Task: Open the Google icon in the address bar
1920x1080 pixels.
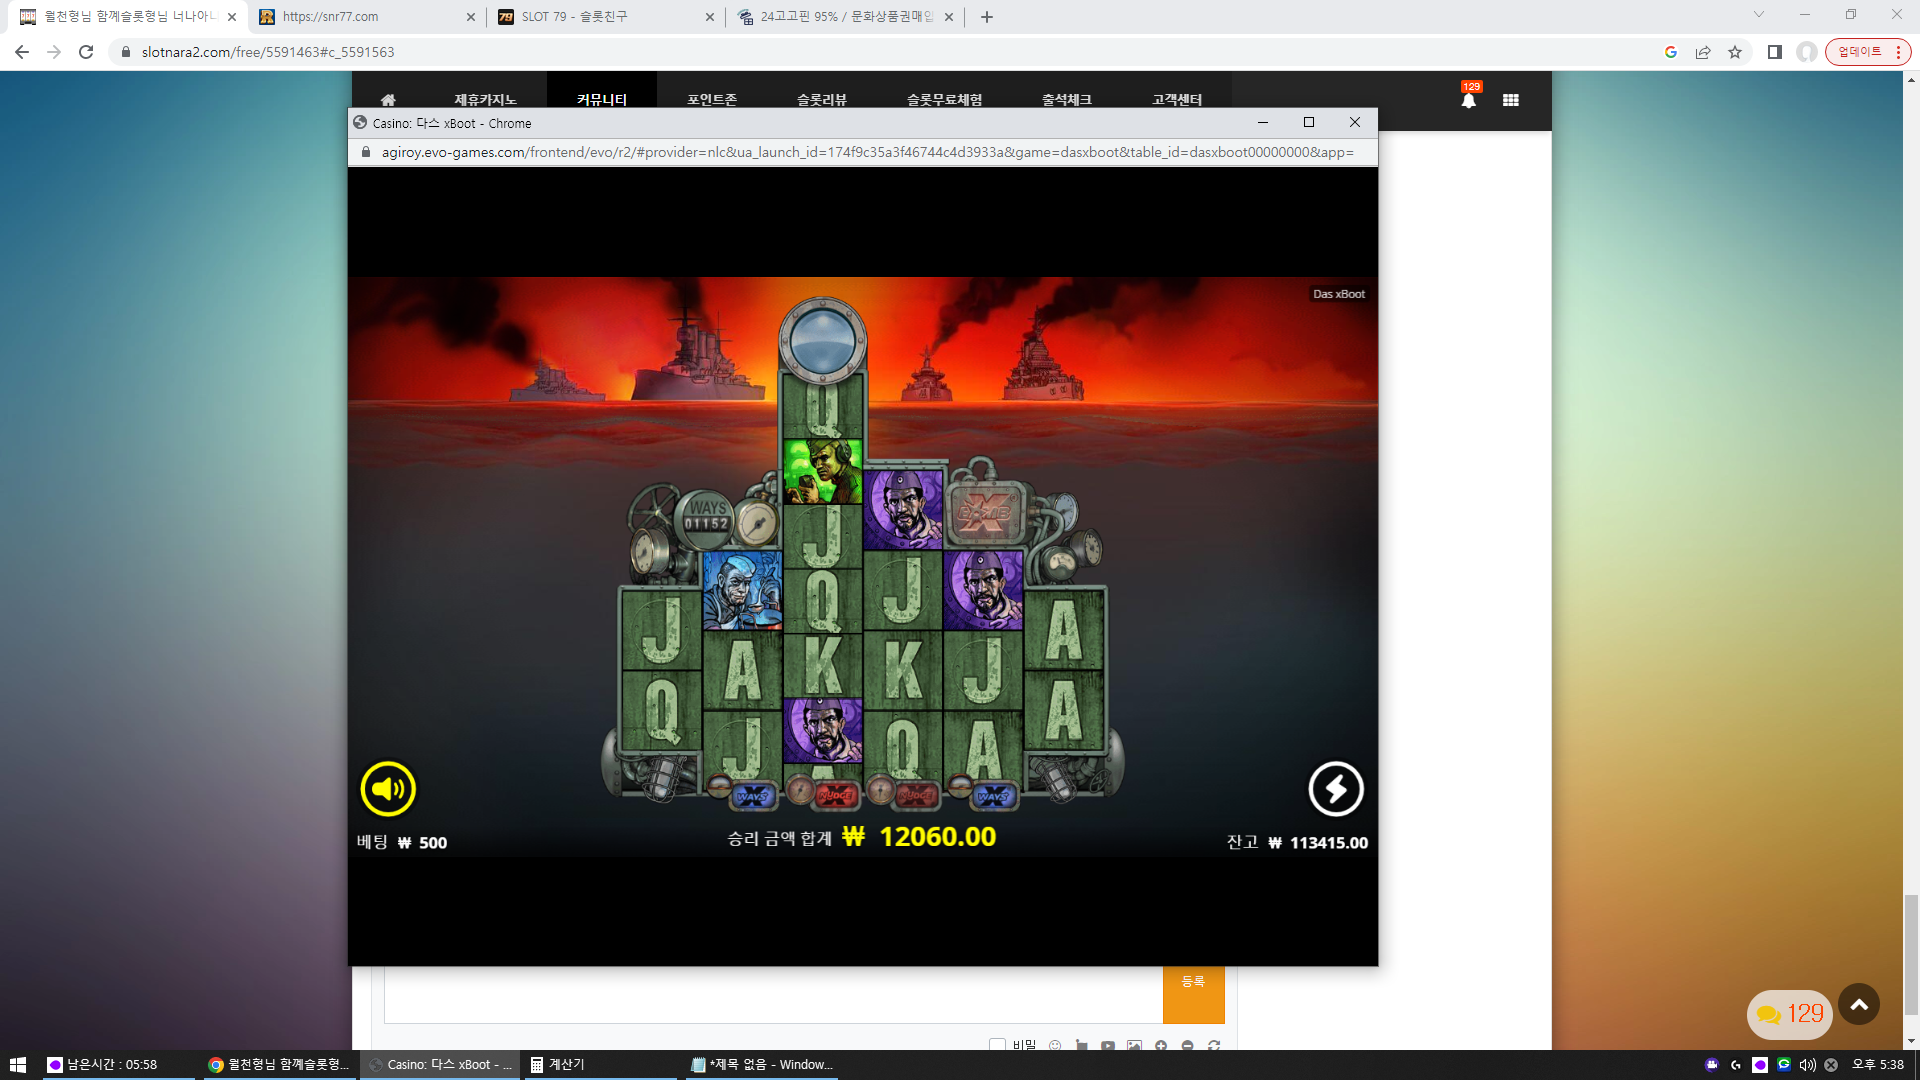Action: click(x=1671, y=52)
